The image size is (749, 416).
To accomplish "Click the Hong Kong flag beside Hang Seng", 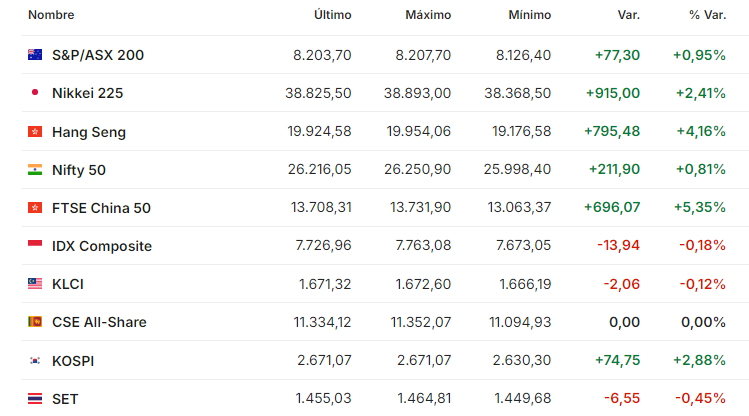I will (35, 131).
